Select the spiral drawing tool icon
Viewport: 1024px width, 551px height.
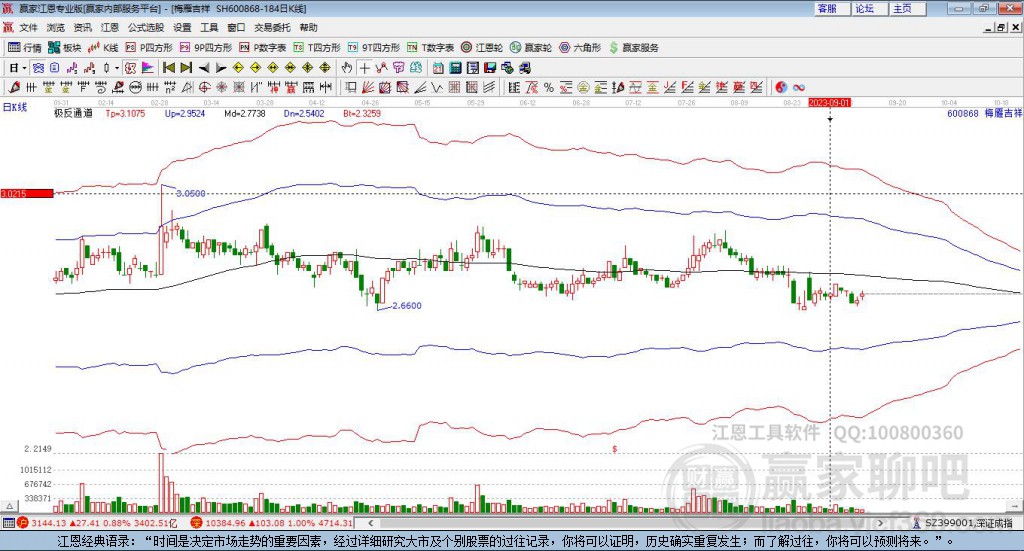(x=101, y=87)
